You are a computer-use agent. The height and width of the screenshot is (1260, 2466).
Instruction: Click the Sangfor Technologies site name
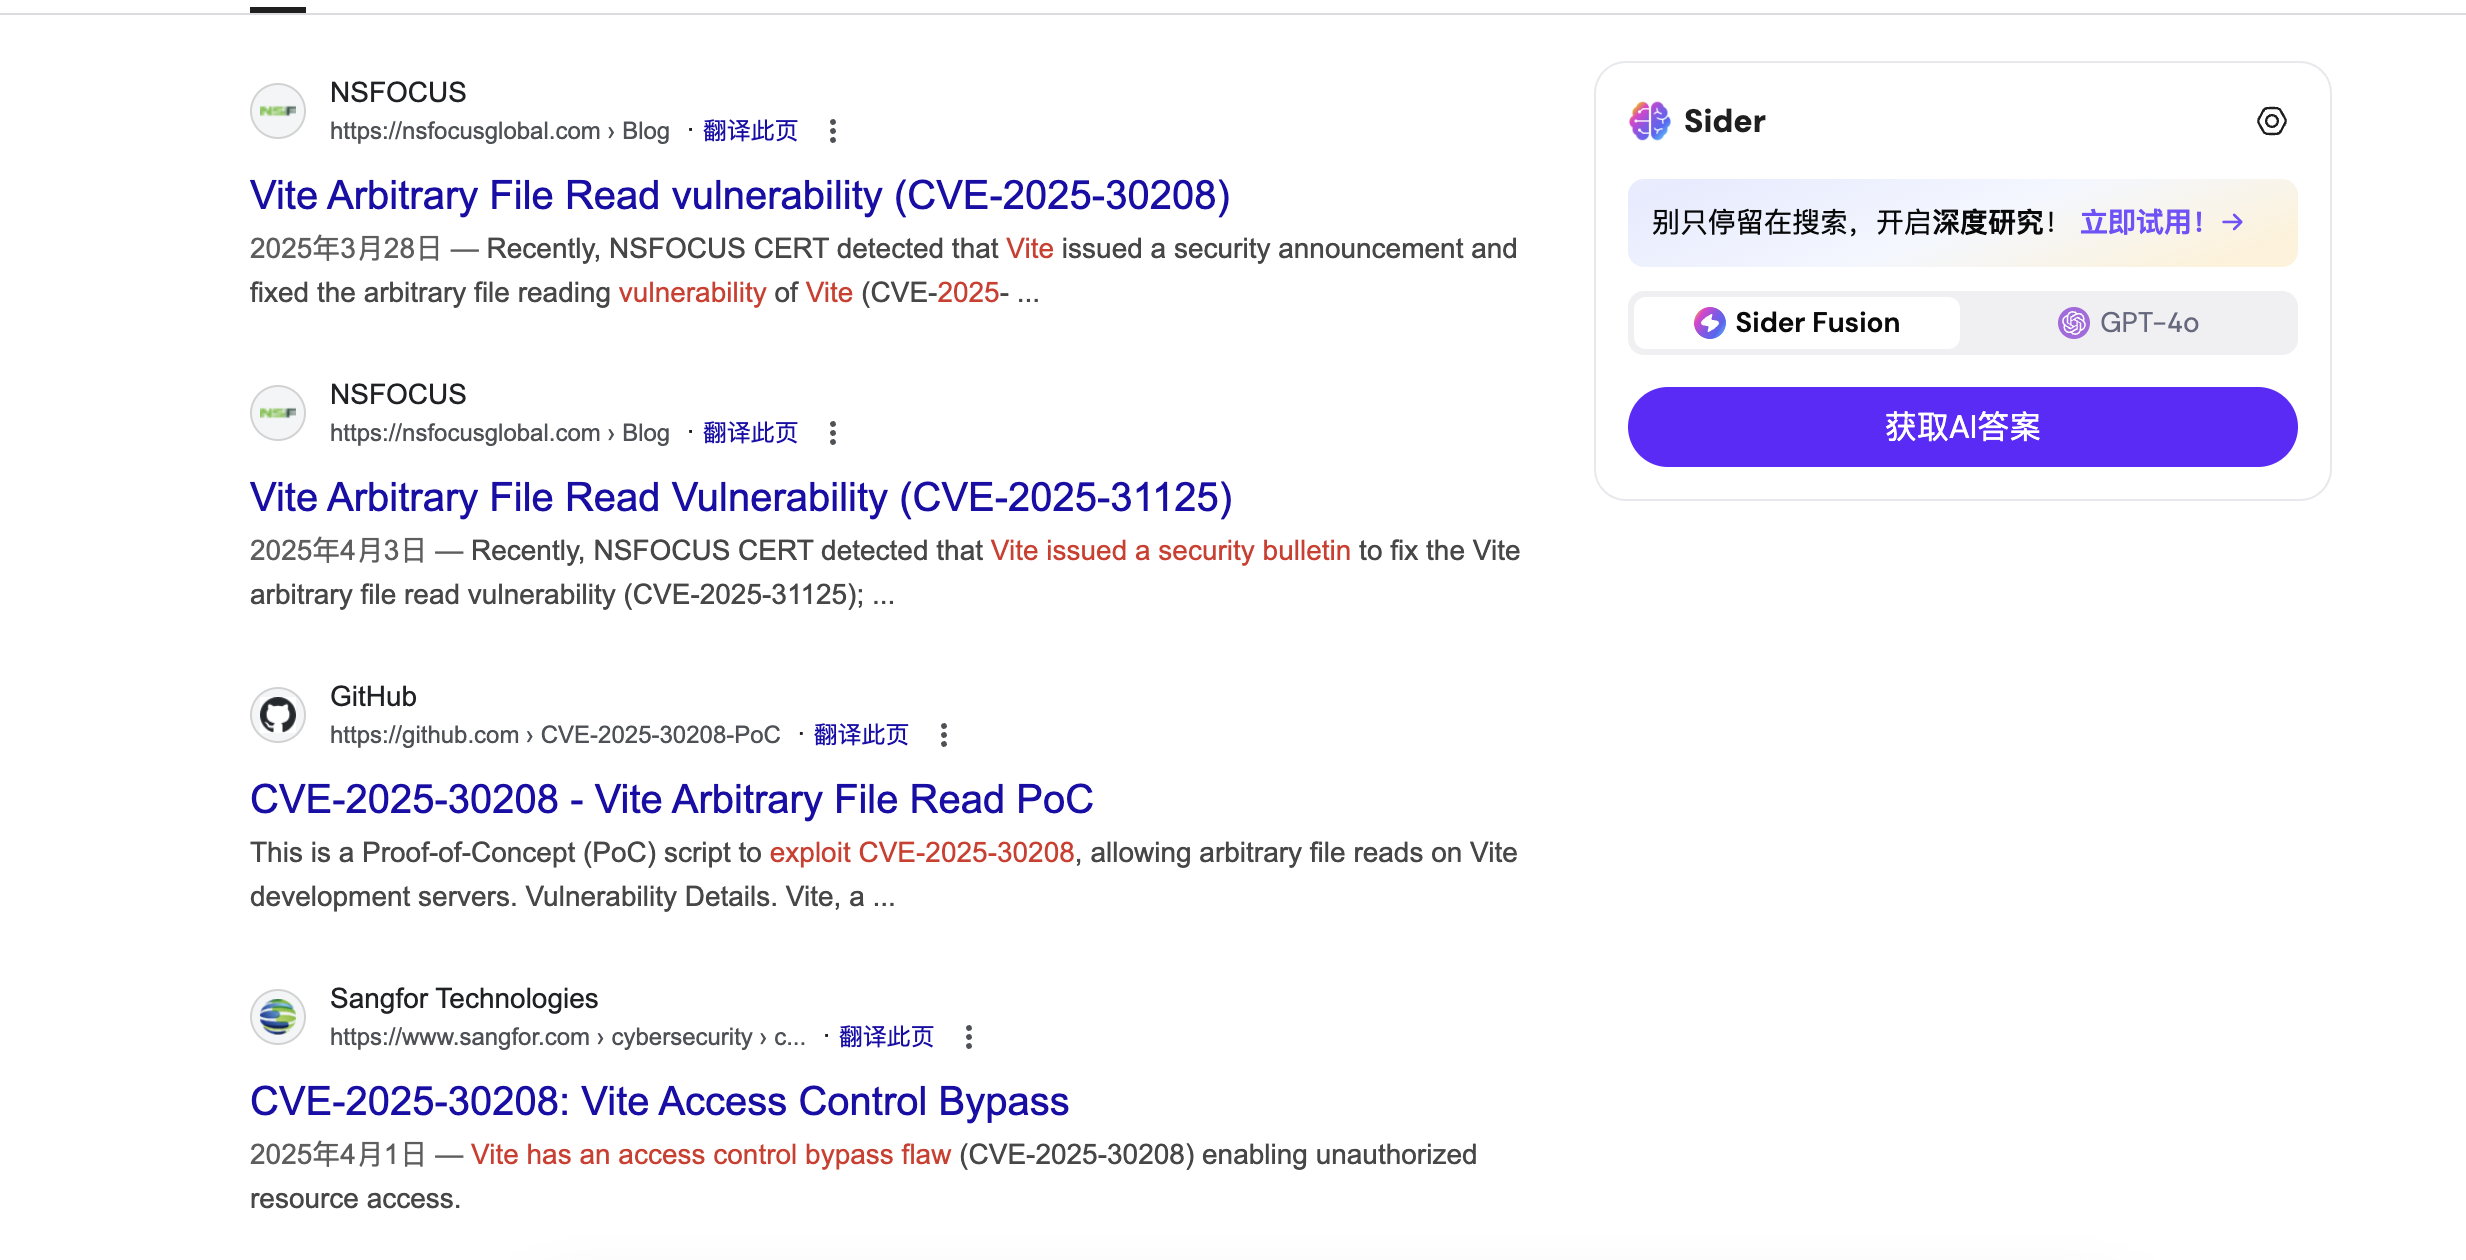click(464, 998)
